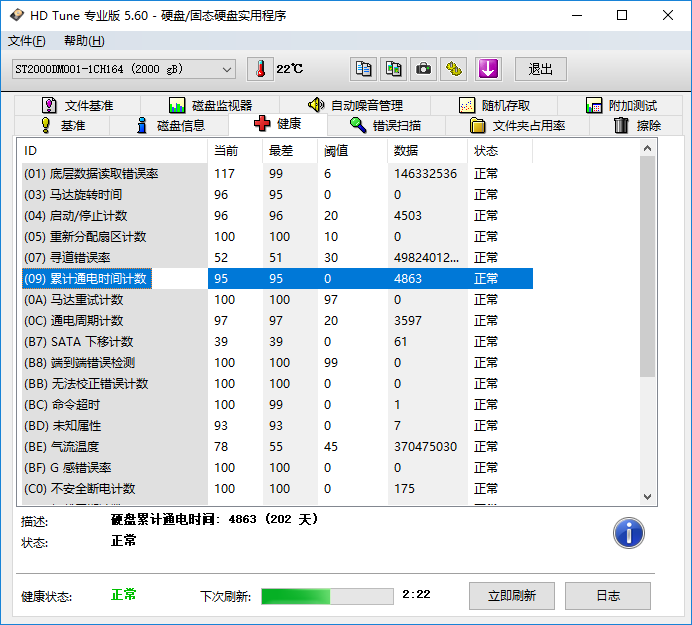Open the drive selection dropdown
Image resolution: width=692 pixels, height=625 pixels.
124,69
